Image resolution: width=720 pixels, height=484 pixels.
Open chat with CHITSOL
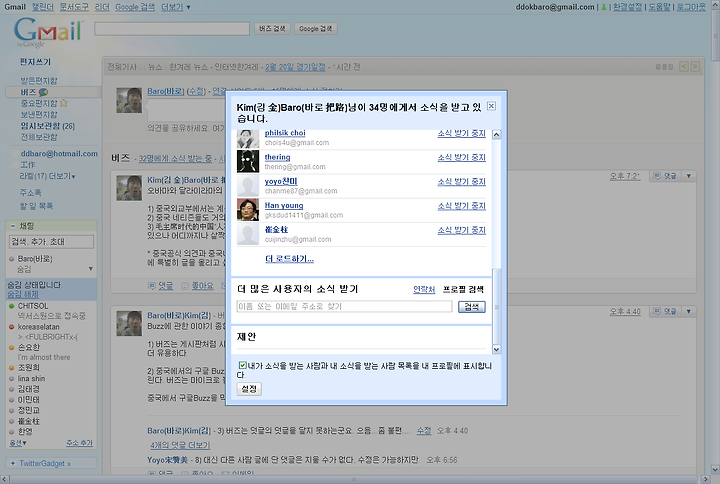point(33,306)
